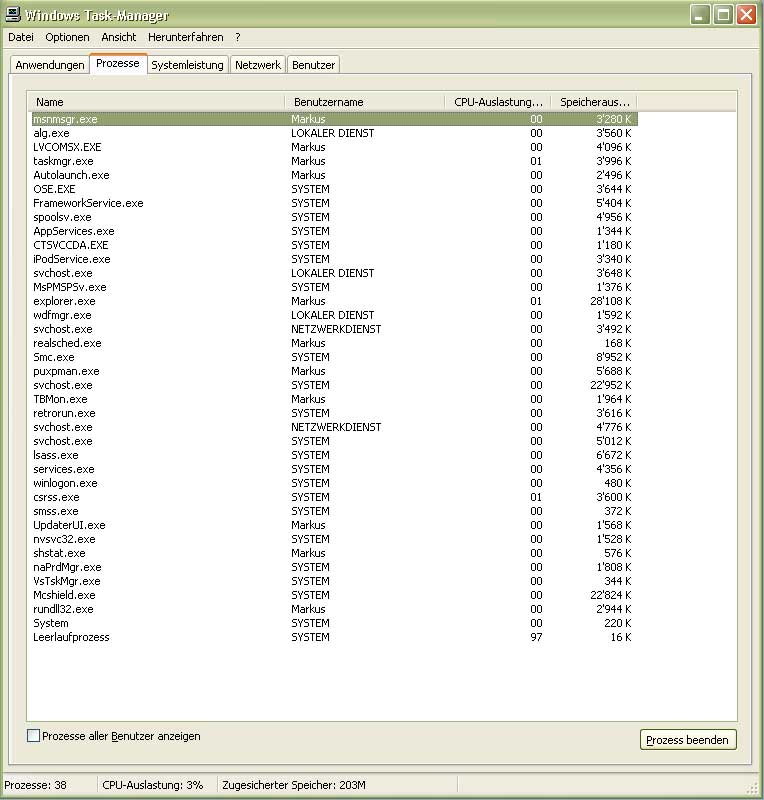Select the Leerlaufprozess row
The image size is (764, 800).
pyautogui.click(x=334, y=637)
